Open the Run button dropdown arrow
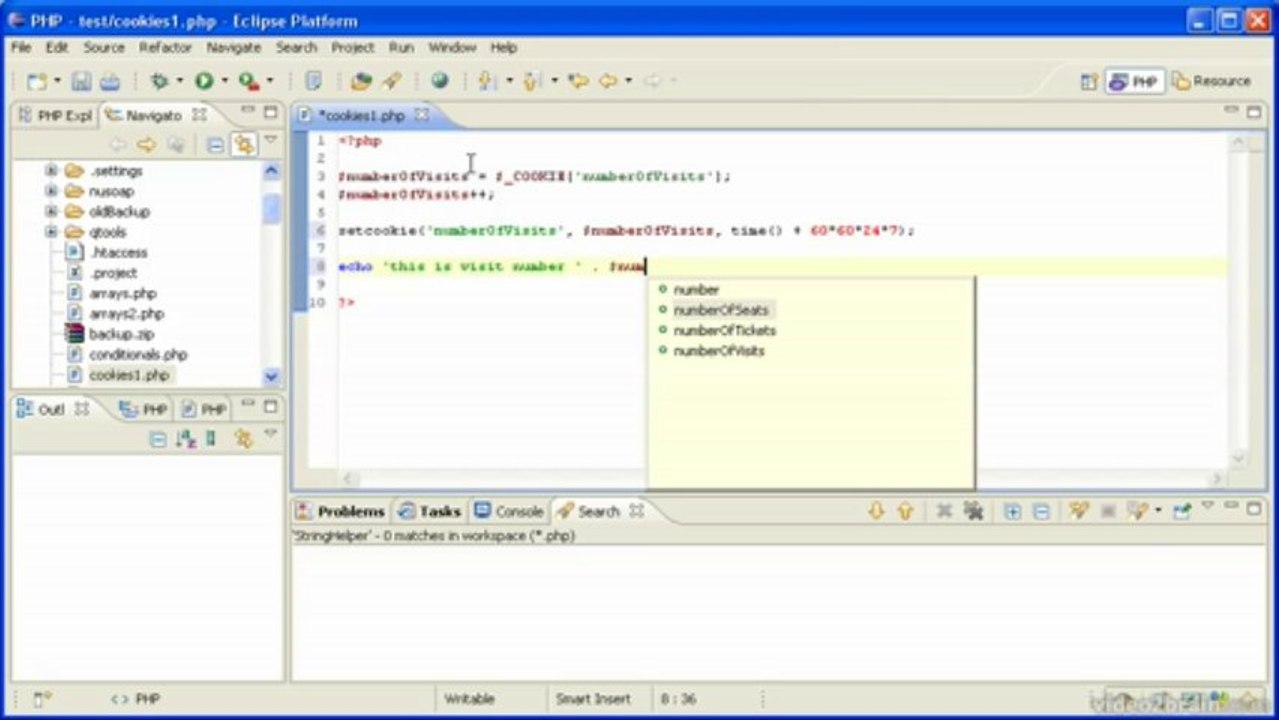This screenshot has height=720, width=1279. pyautogui.click(x=224, y=81)
